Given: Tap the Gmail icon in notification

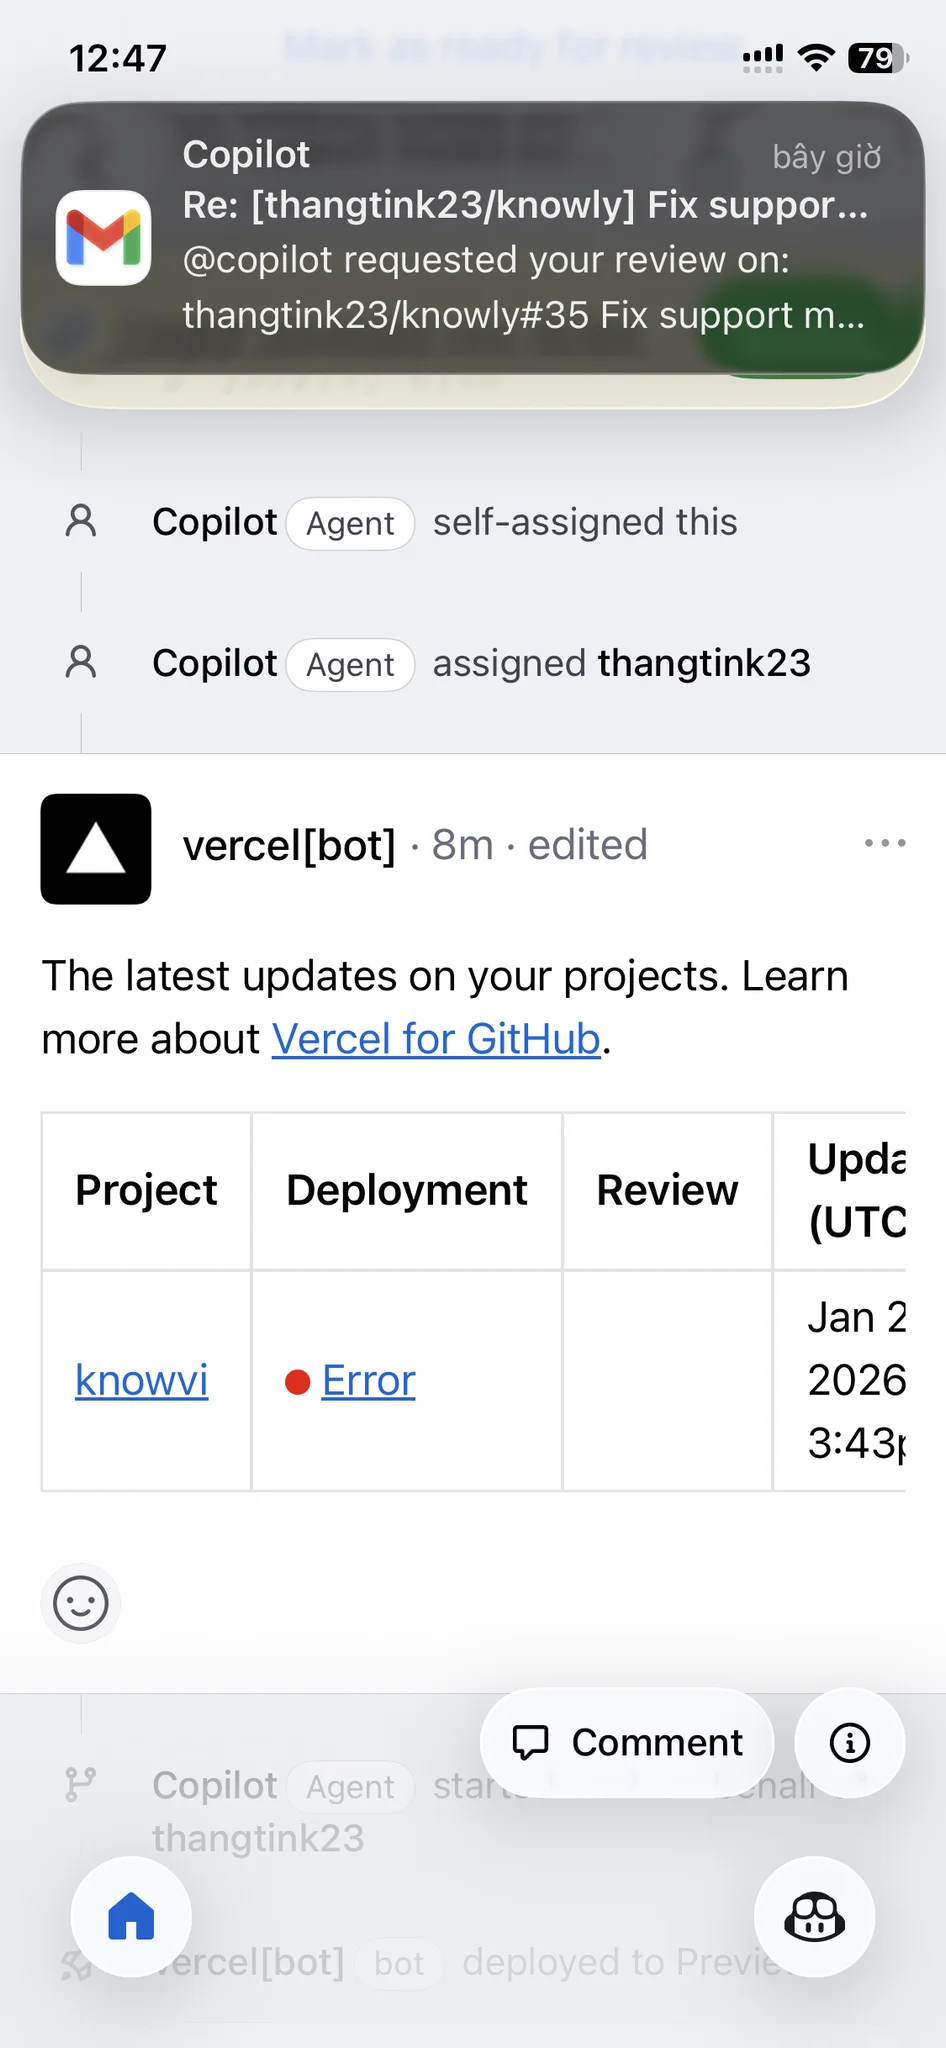Looking at the screenshot, I should pyautogui.click(x=104, y=238).
